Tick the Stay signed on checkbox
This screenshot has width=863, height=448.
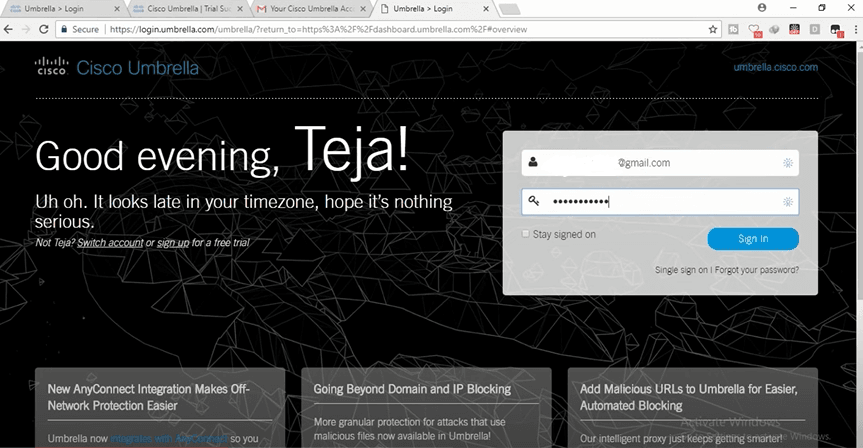pos(525,234)
